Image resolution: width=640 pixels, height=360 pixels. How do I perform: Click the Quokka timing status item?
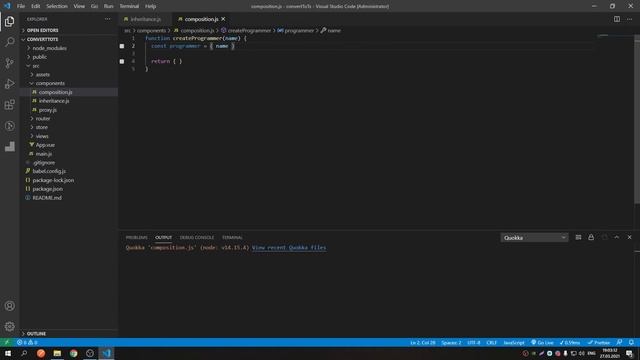coord(570,342)
